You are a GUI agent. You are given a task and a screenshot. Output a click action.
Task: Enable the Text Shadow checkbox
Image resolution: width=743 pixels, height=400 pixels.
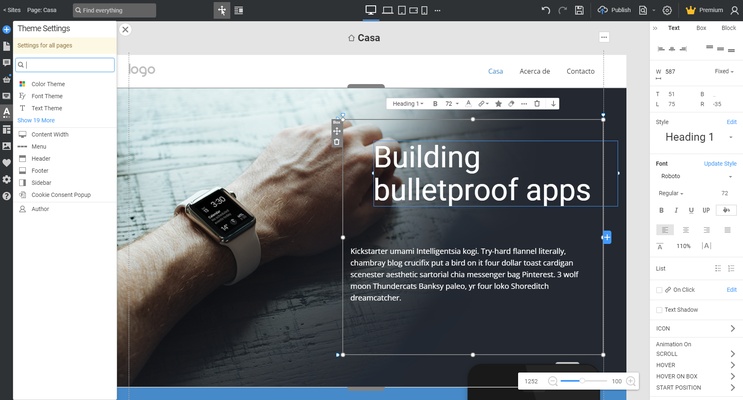pos(659,309)
